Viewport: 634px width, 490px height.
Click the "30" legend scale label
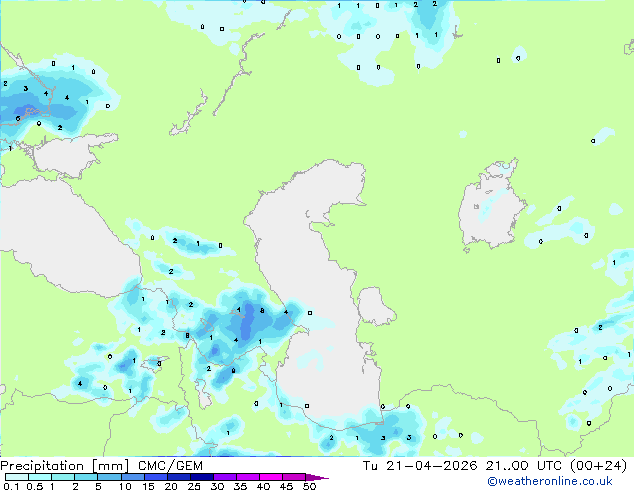[217, 486]
